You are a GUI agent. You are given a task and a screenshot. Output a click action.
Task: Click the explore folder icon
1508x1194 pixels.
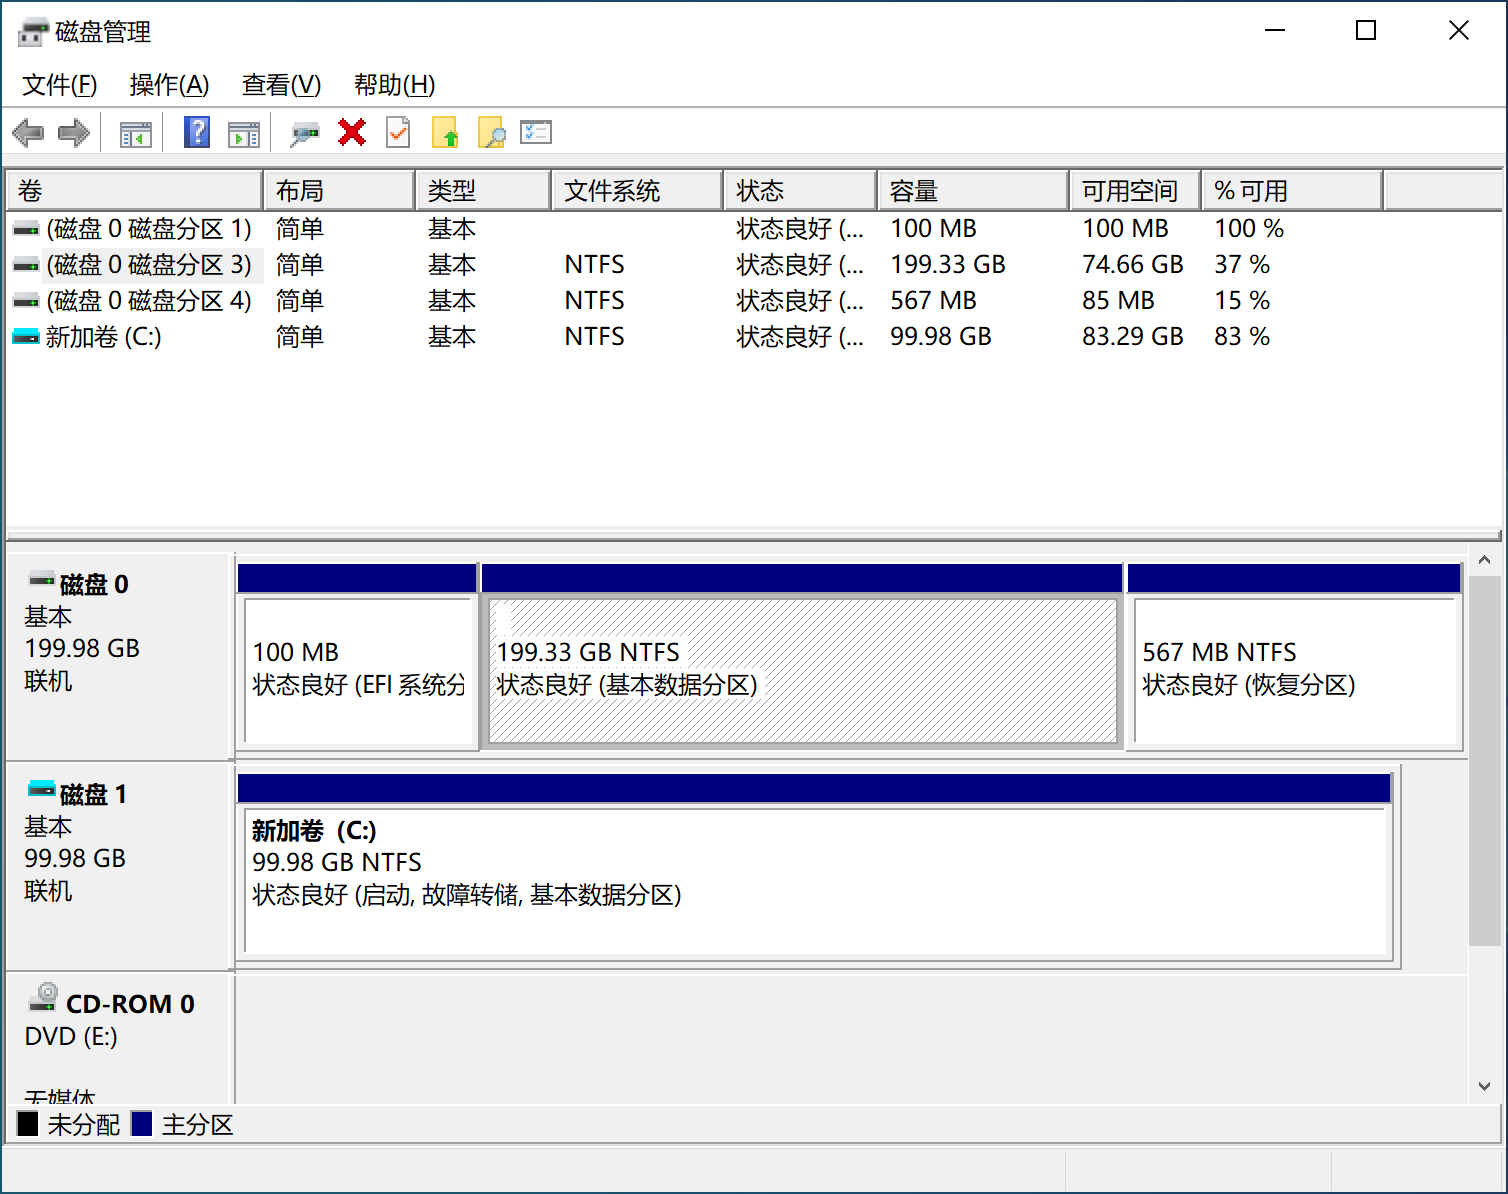tap(490, 132)
